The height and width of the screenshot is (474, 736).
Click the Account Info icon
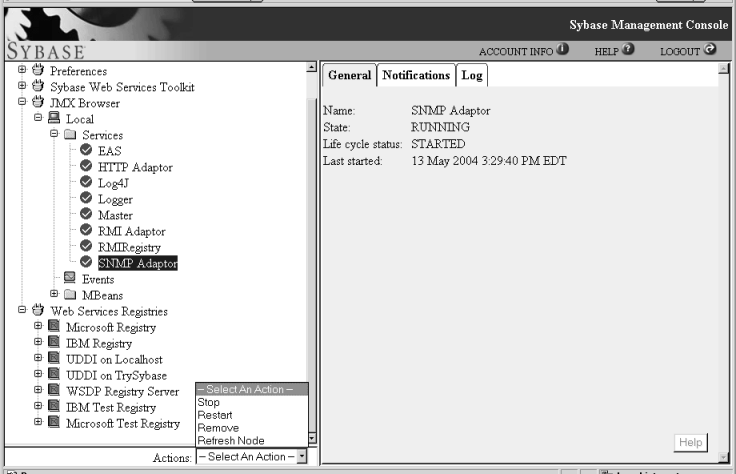(x=563, y=51)
